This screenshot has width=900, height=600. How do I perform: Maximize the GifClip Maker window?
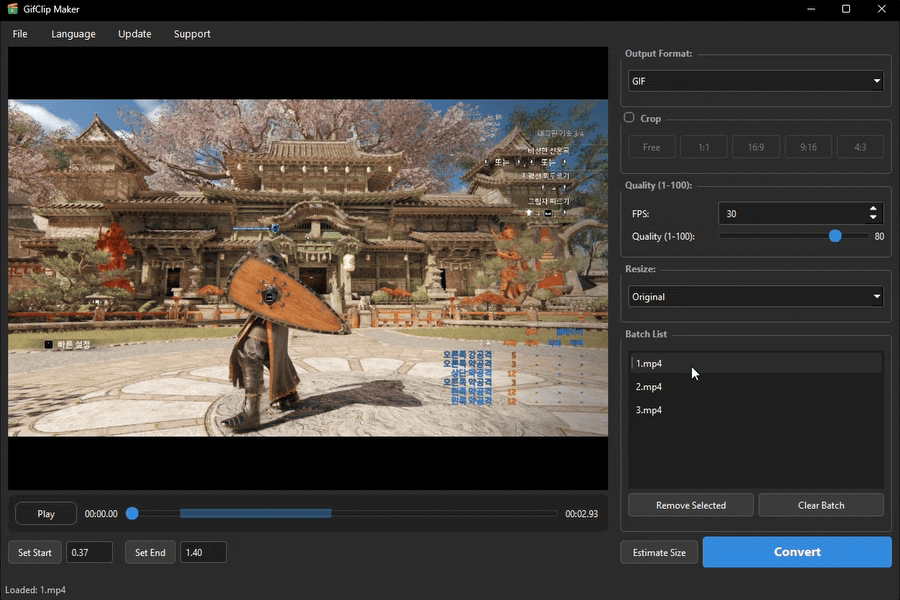845,9
